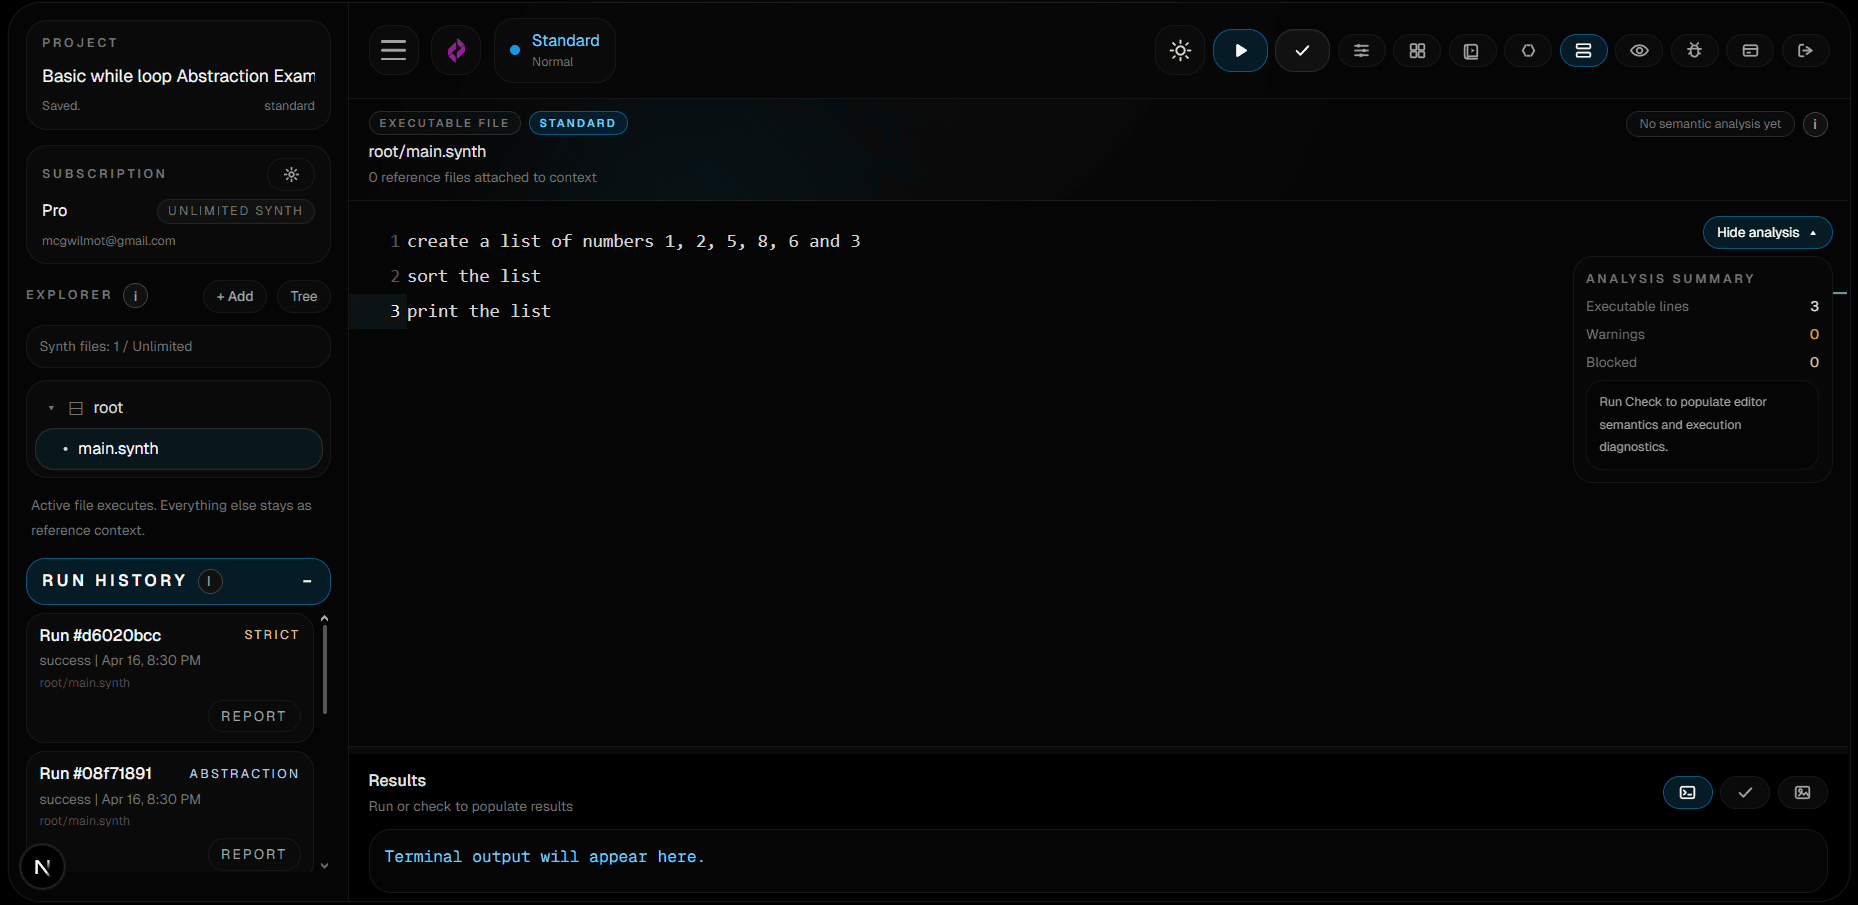Open the Standard Normal mode selector

554,50
